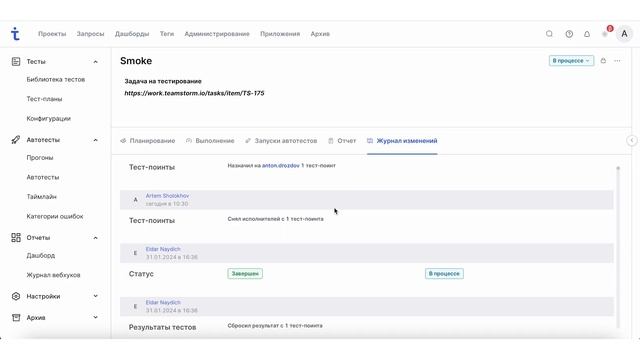This screenshot has height=360, width=640.
Task: Open the Проекты top menu
Action: coord(52,34)
